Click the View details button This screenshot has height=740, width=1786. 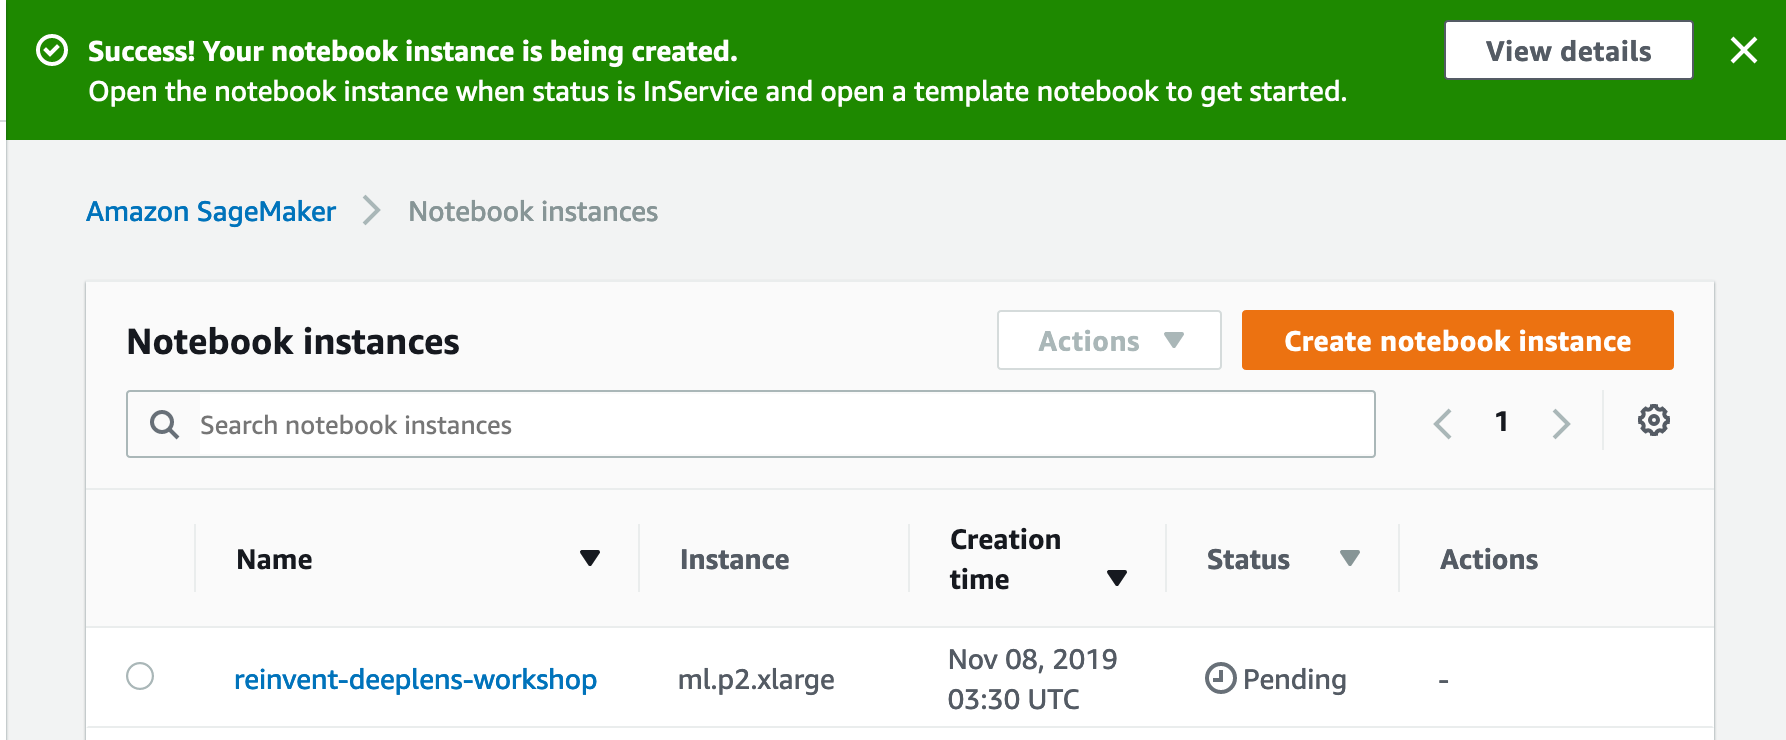coord(1568,50)
